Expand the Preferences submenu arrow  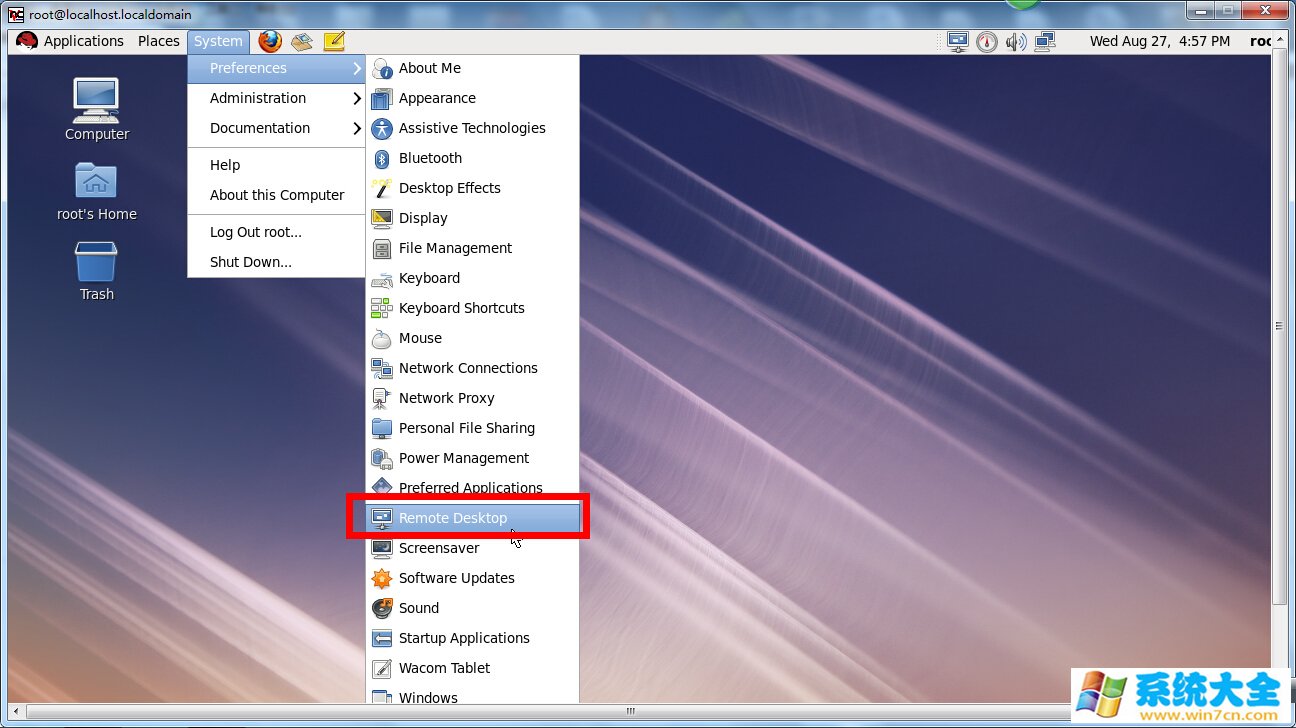click(x=357, y=68)
